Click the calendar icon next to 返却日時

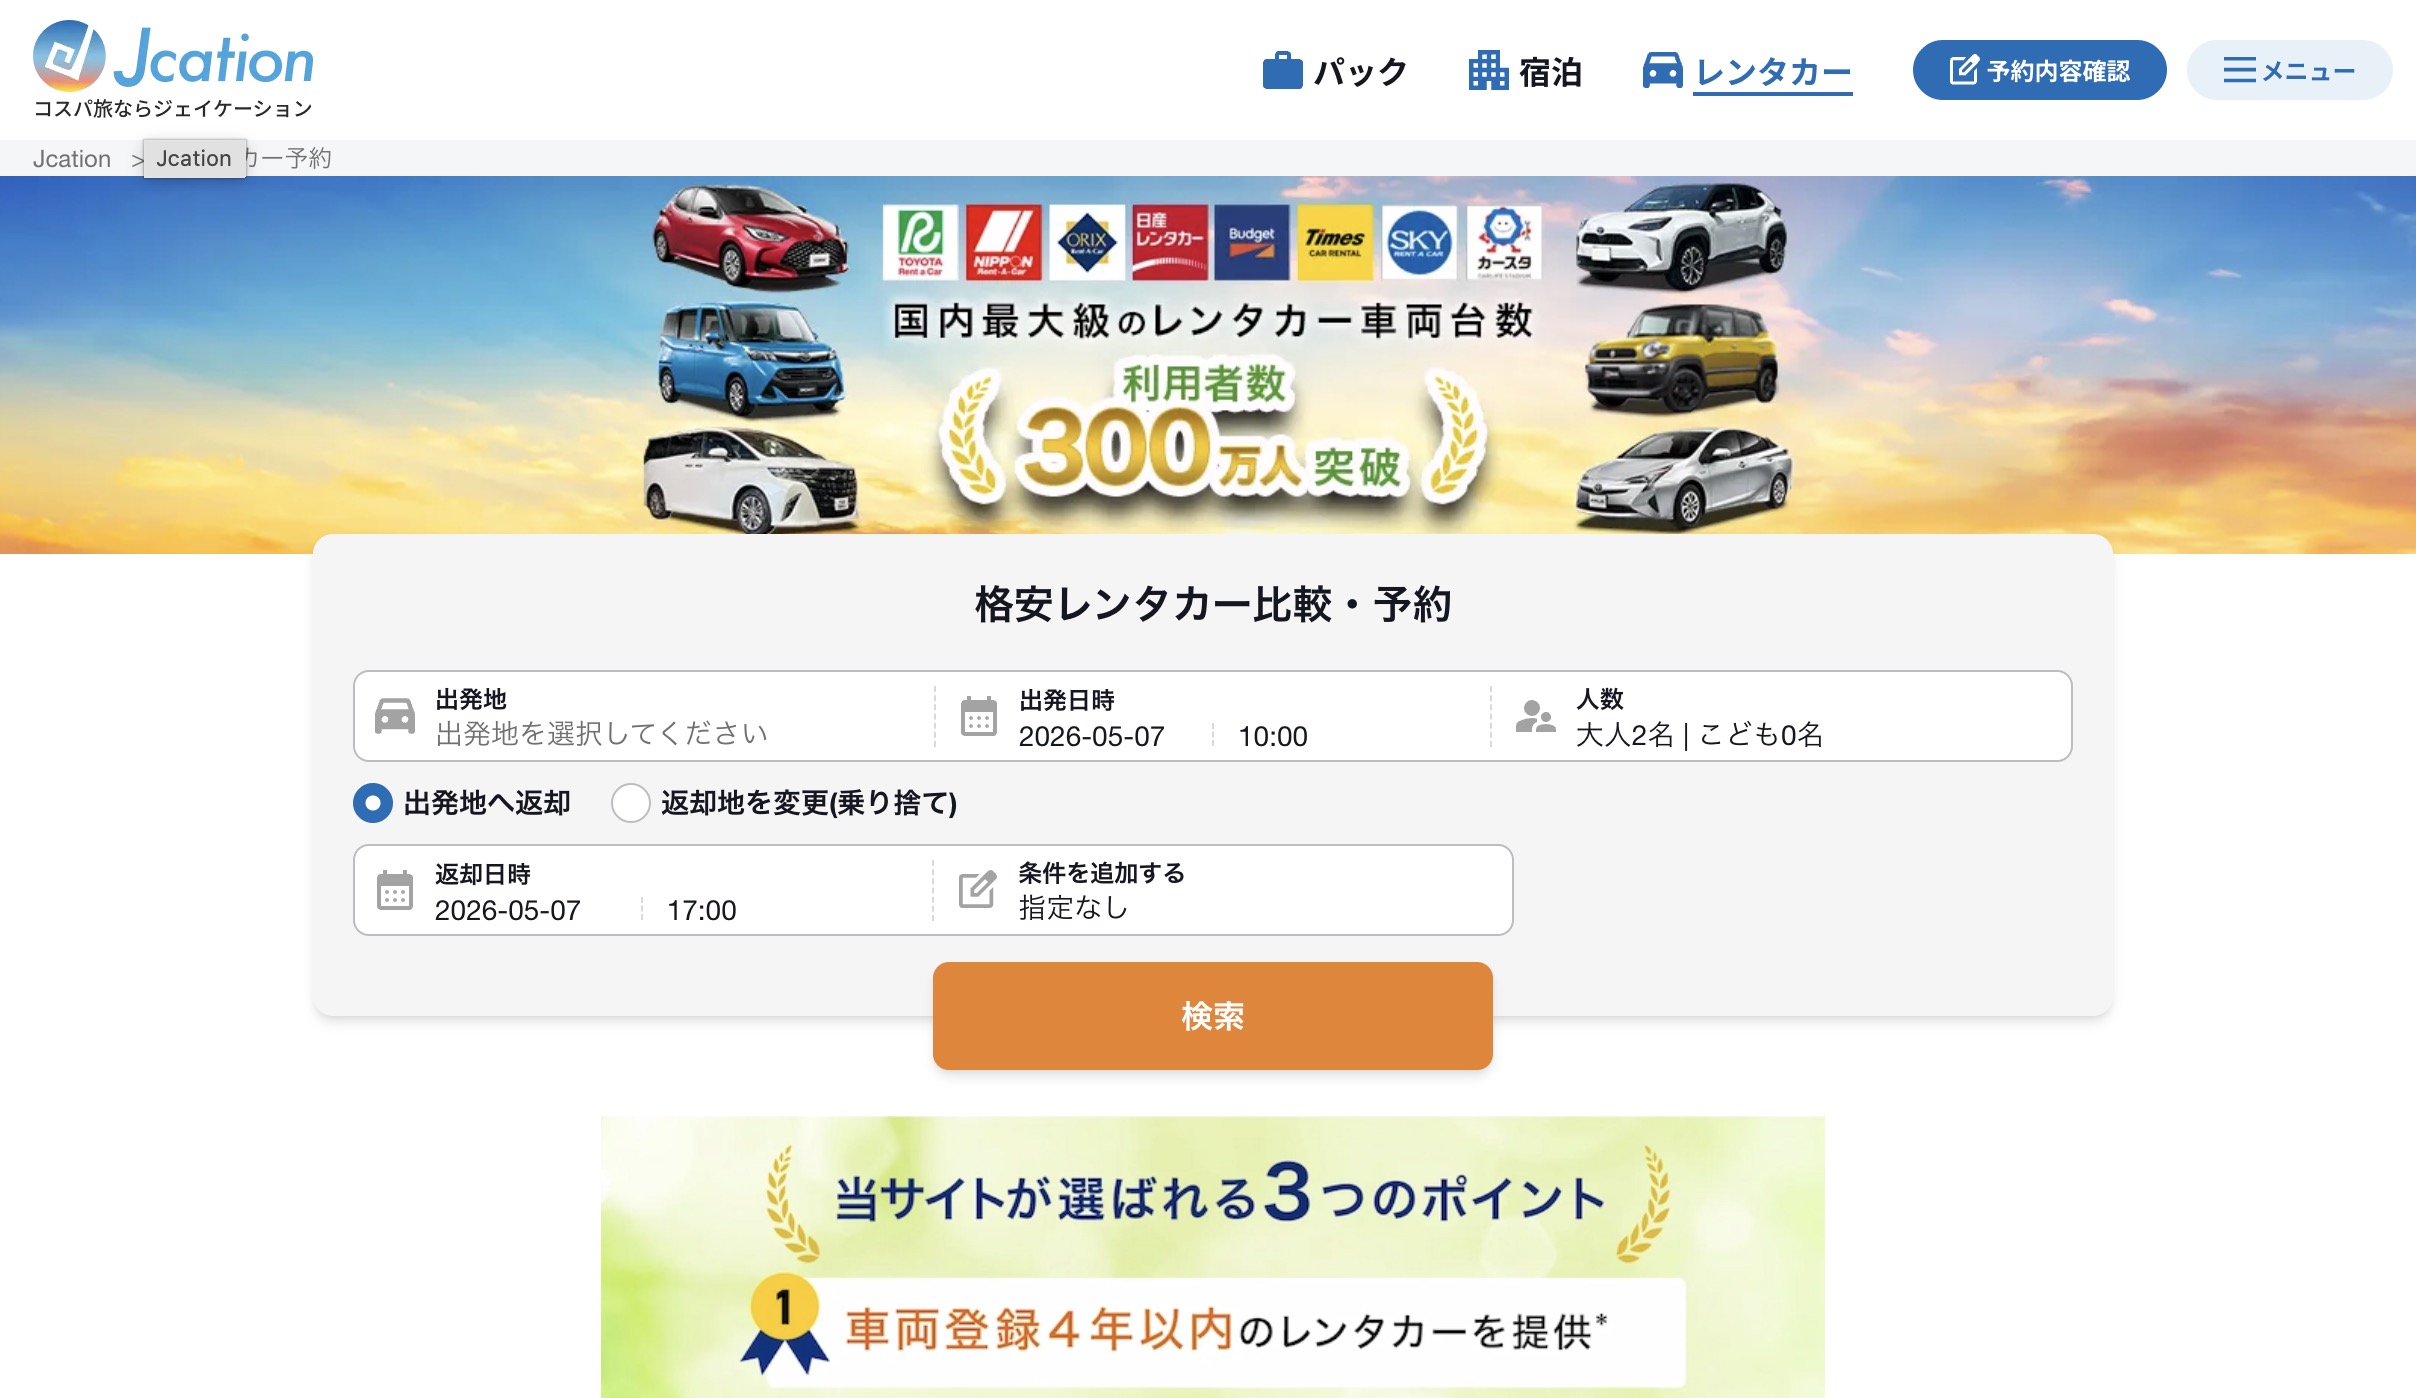[394, 890]
